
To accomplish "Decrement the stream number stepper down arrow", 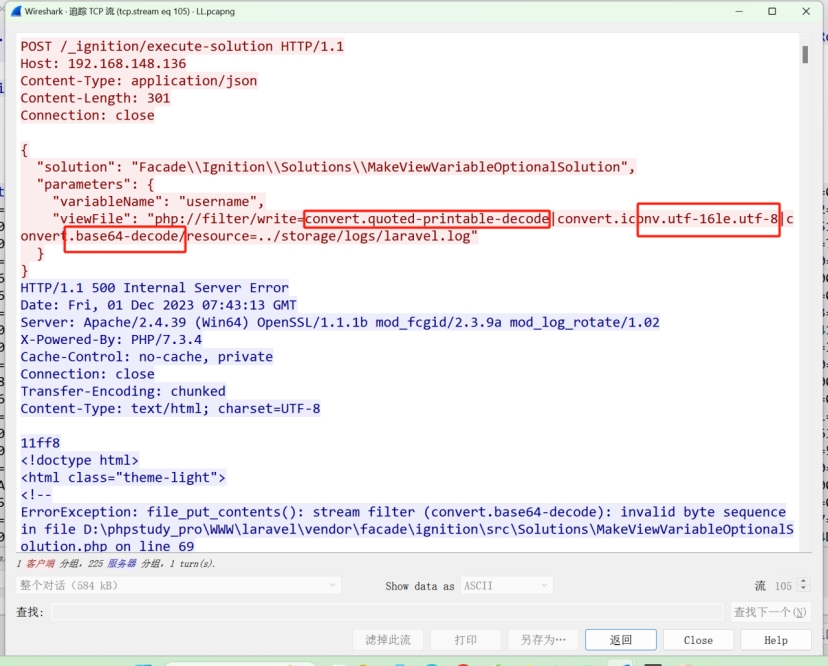I will (x=803, y=589).
